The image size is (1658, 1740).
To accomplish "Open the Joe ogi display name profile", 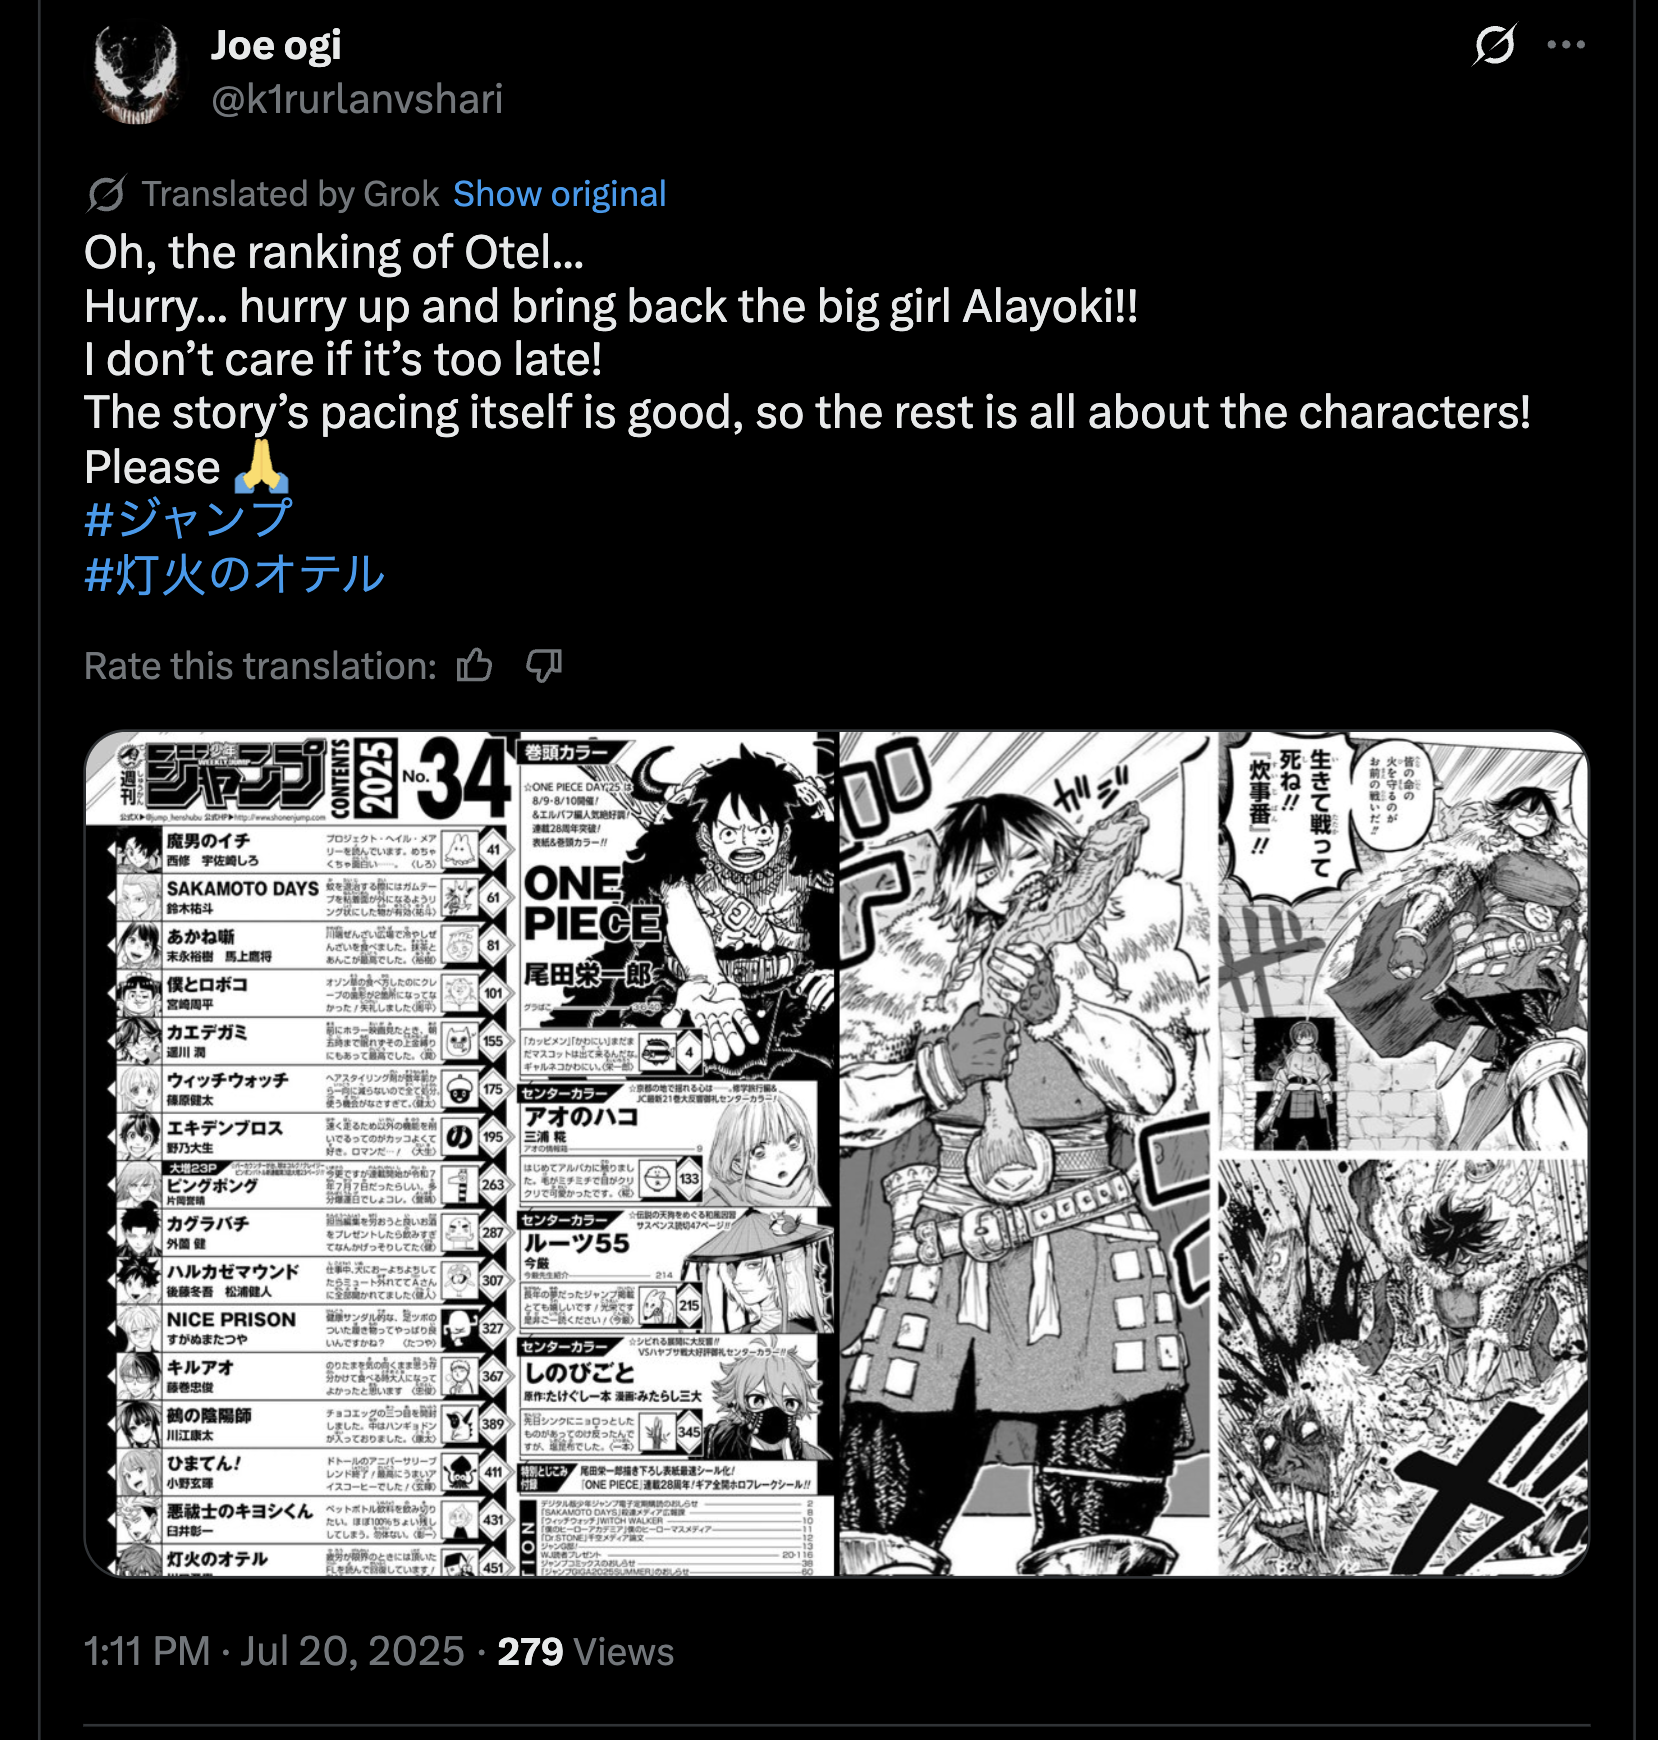I will coord(276,45).
